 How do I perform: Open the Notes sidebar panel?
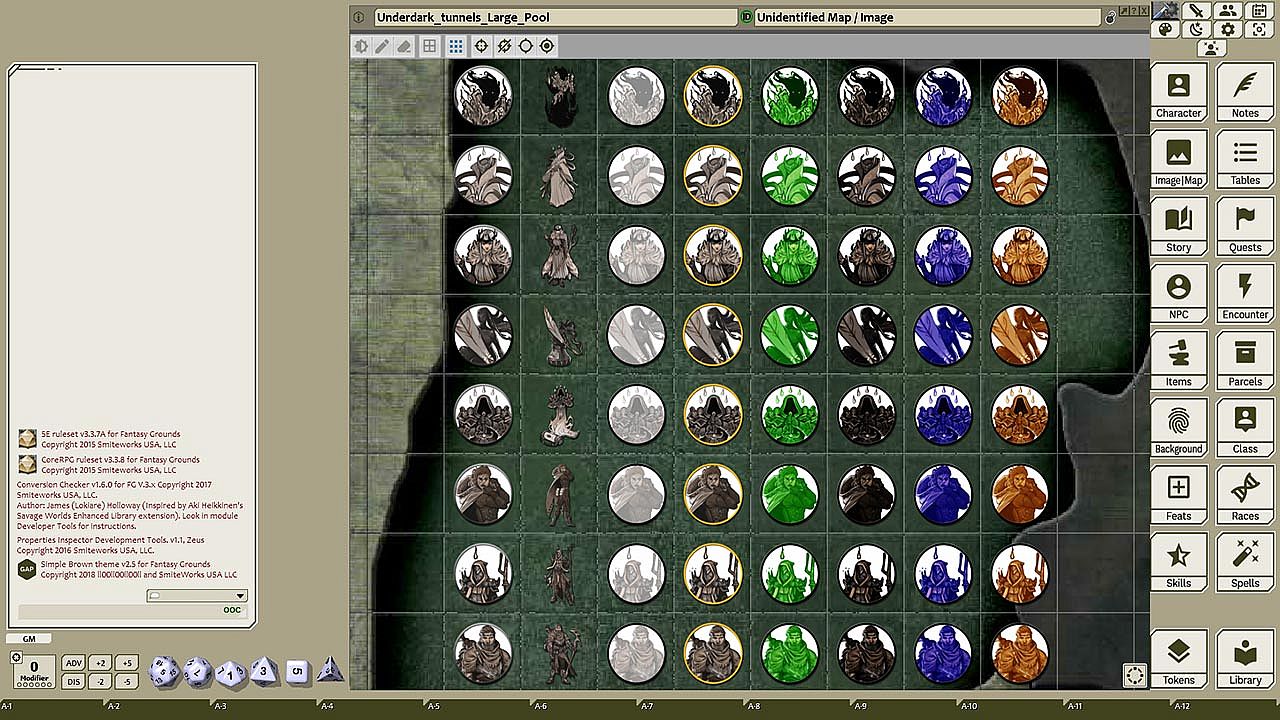pyautogui.click(x=1245, y=92)
